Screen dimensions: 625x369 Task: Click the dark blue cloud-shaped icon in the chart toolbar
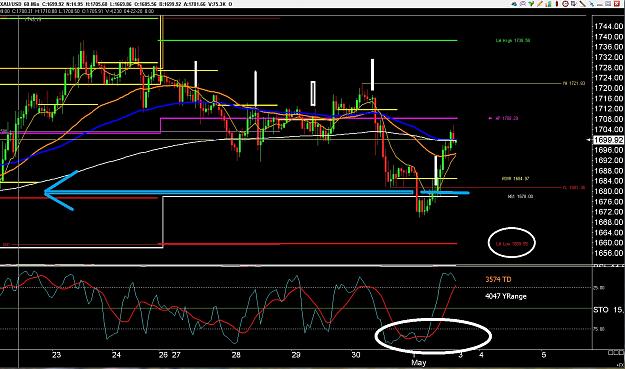point(514,4)
